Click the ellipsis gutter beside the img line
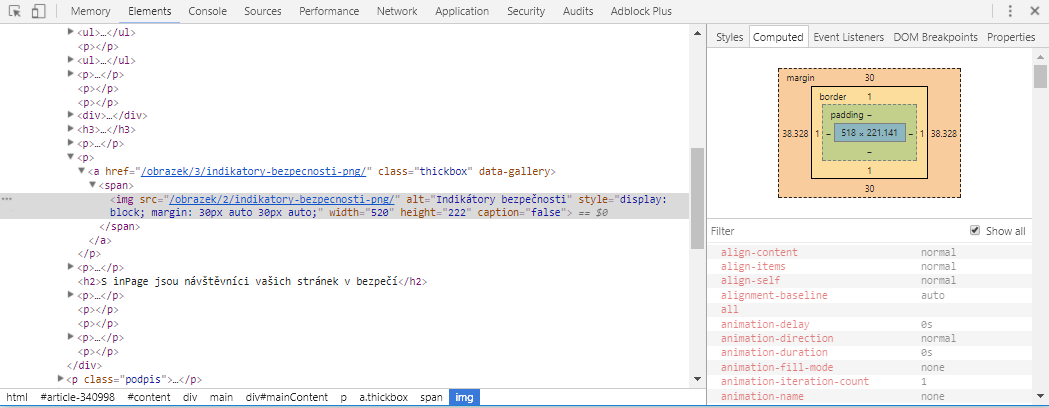Screen dimensions: 1049x408 (8, 199)
